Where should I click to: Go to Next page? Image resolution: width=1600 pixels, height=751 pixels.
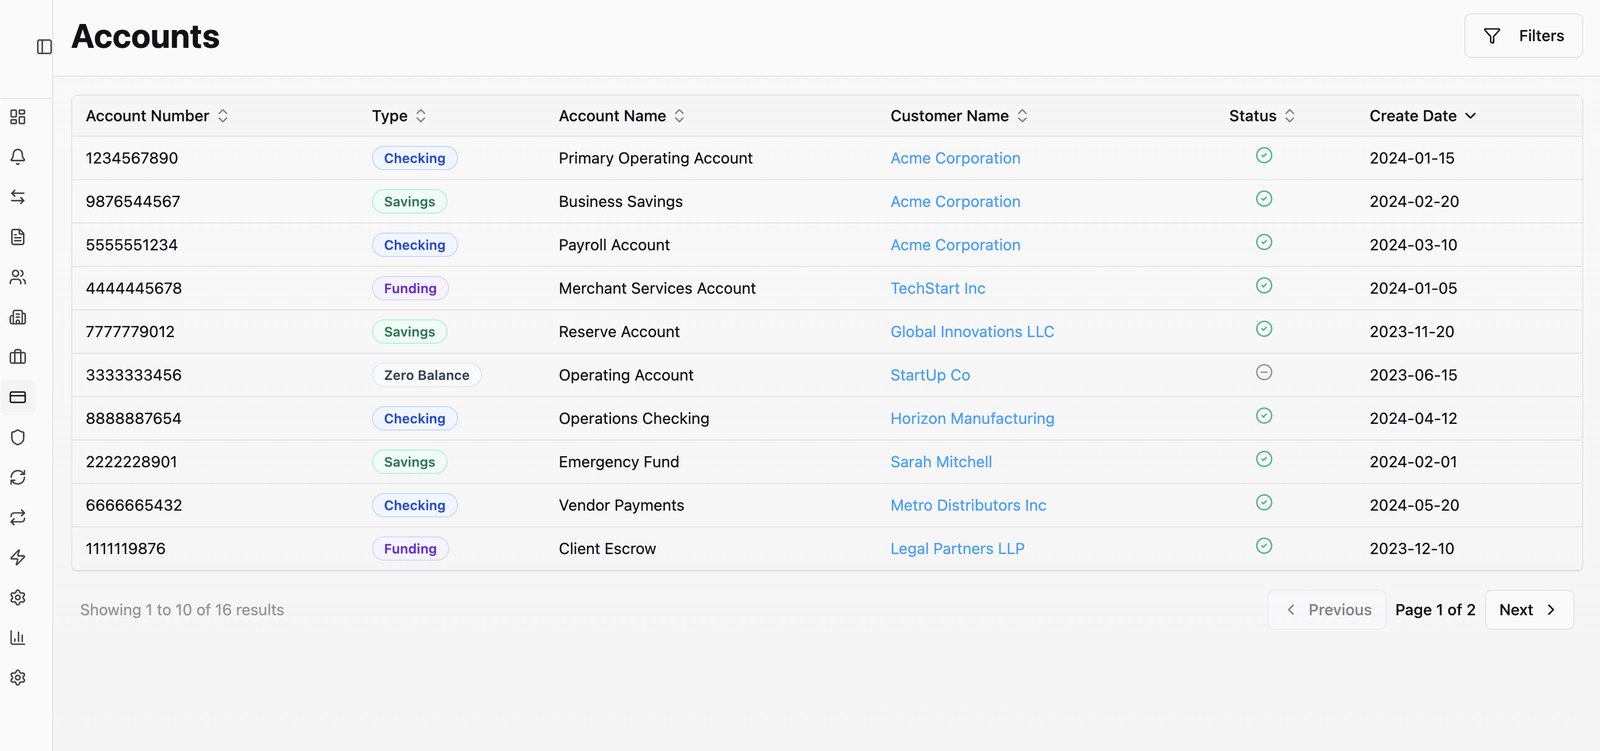pyautogui.click(x=1529, y=610)
